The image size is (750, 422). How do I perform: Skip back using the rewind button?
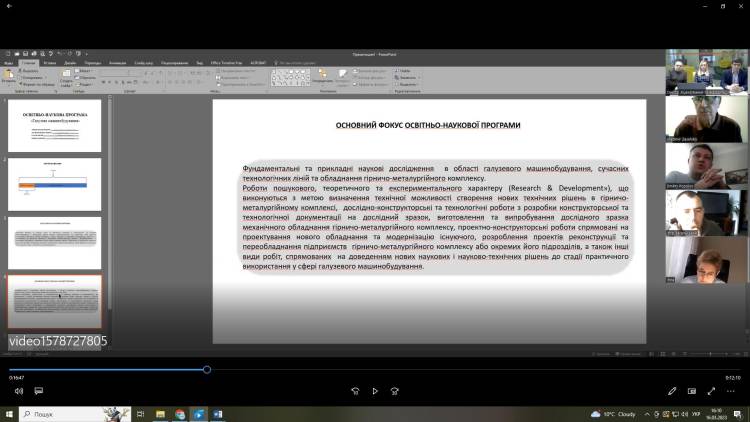pos(354,391)
